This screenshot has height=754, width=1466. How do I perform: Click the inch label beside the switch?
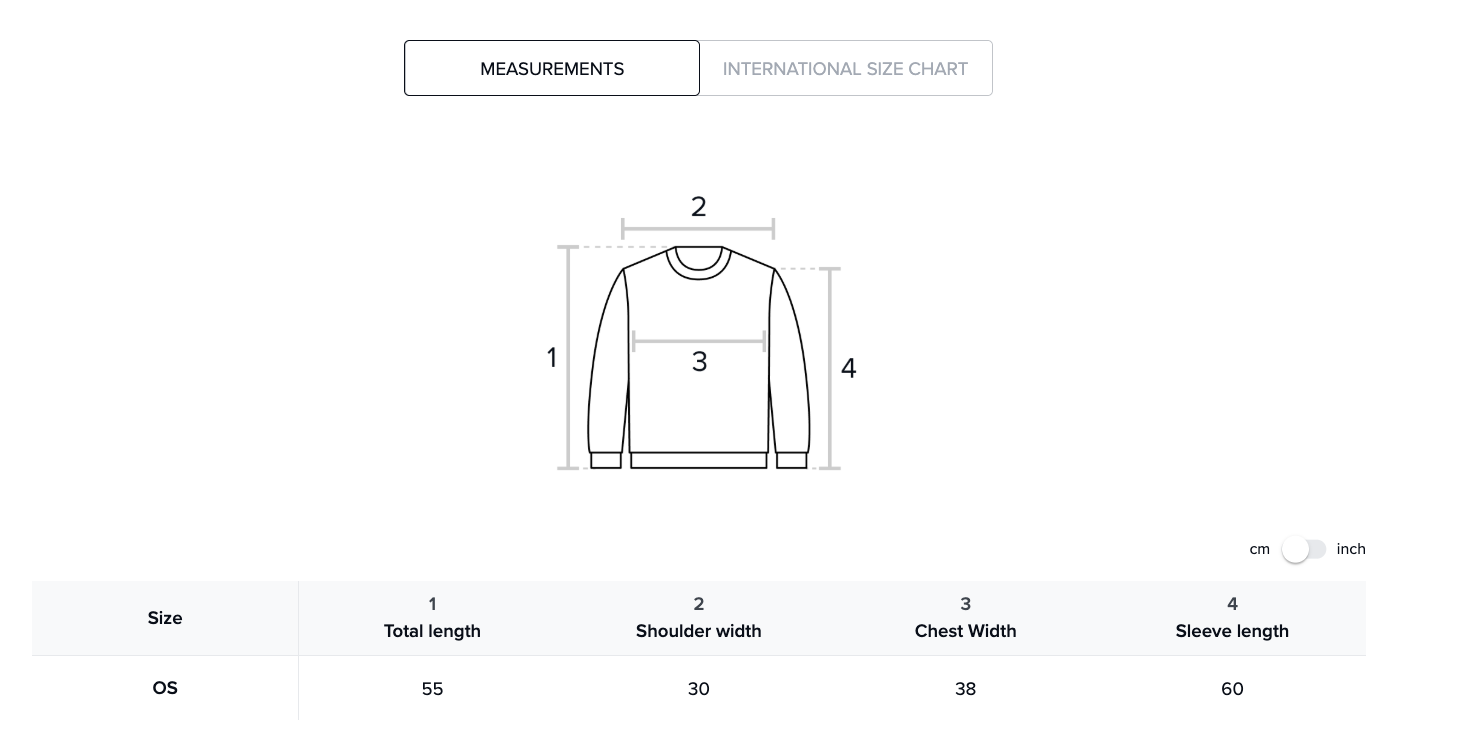coord(1351,549)
